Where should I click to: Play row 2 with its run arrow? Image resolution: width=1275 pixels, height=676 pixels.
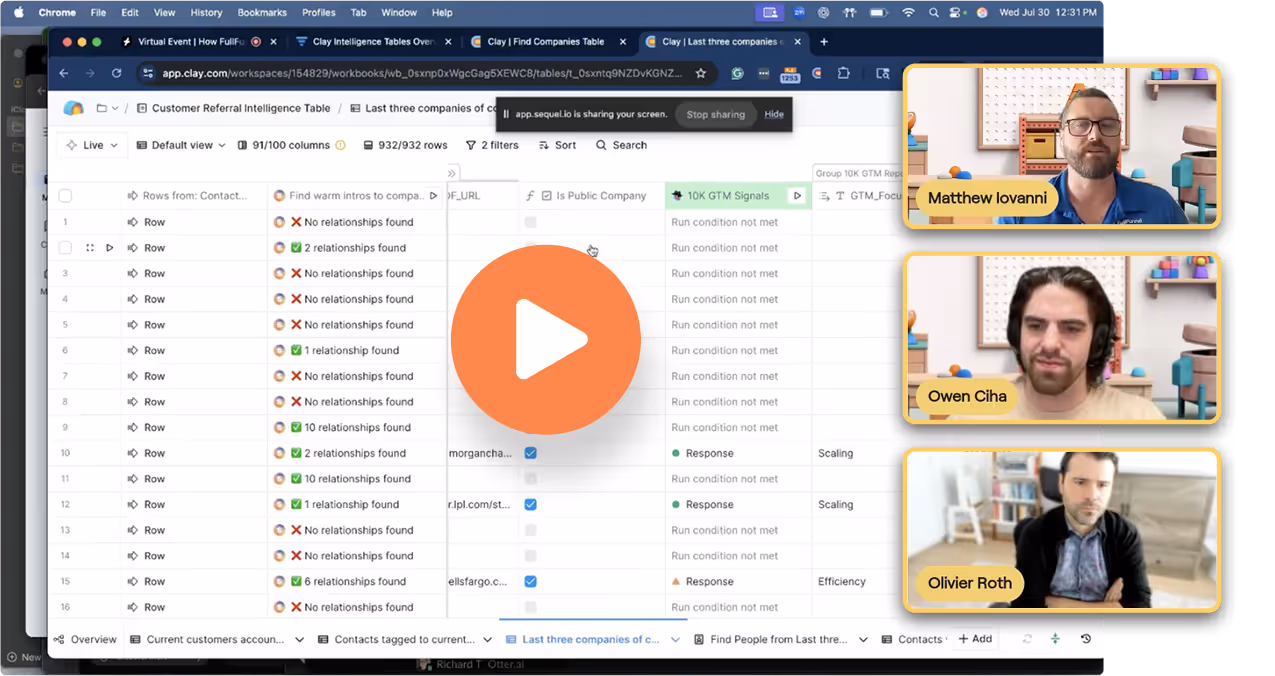[110, 248]
